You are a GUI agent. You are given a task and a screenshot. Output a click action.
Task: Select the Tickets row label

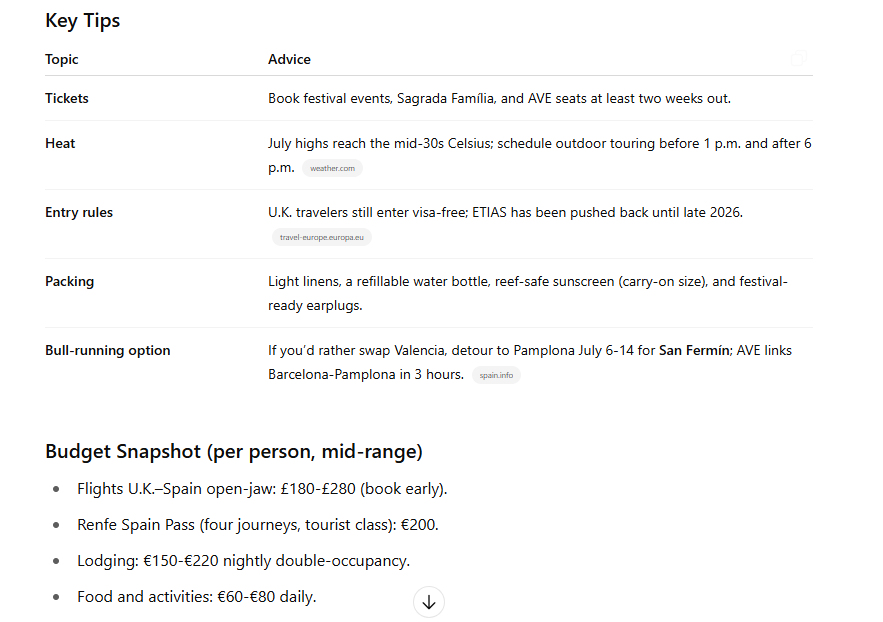(x=67, y=98)
